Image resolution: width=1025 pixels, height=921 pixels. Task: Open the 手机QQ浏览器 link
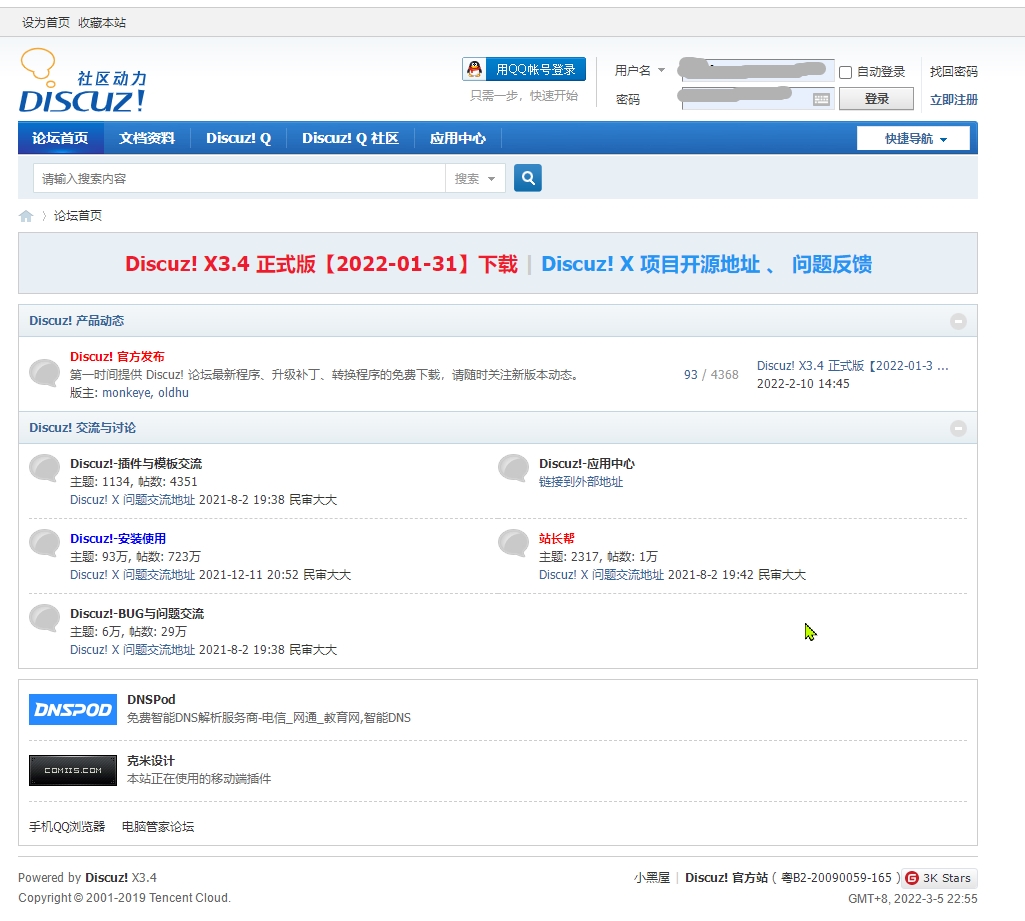click(x=67, y=826)
